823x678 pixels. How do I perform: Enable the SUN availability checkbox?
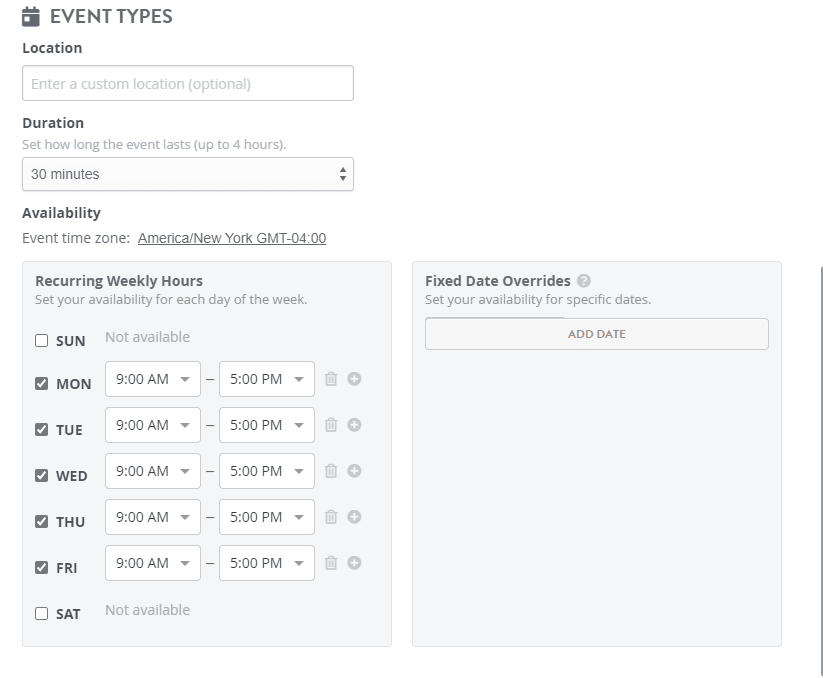pos(41,340)
